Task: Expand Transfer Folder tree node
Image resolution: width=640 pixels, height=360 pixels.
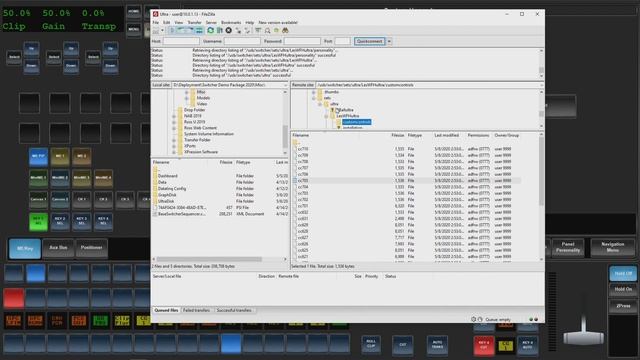Action: 174,140
